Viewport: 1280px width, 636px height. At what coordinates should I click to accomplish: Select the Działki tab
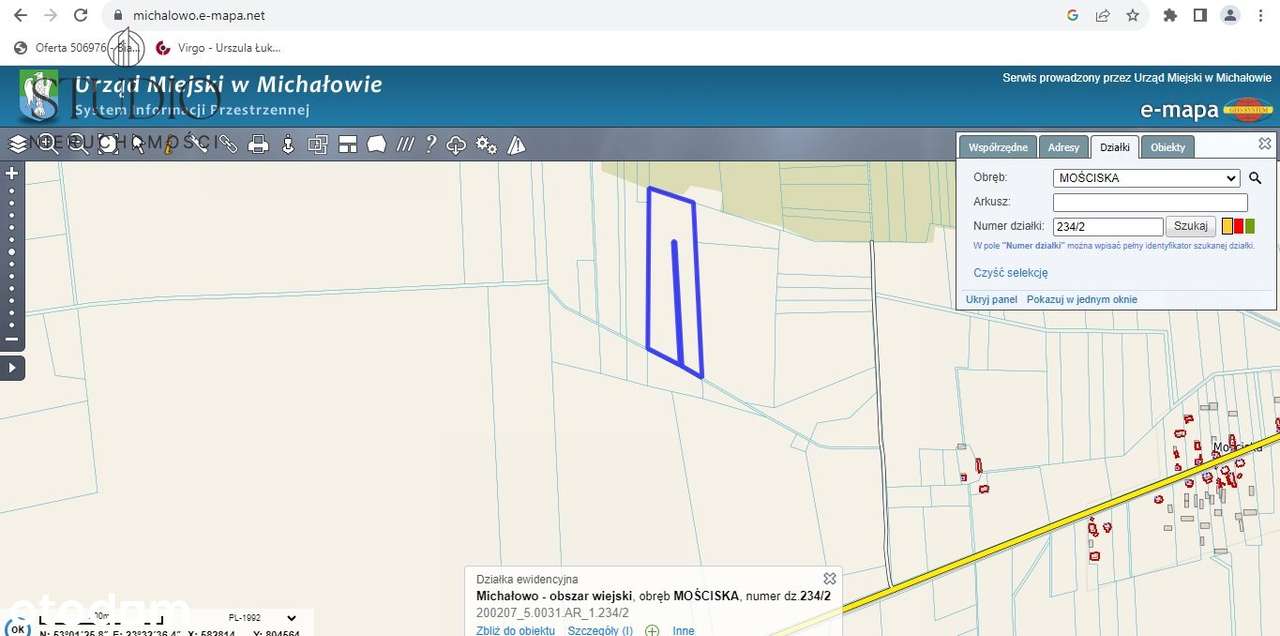click(1115, 147)
